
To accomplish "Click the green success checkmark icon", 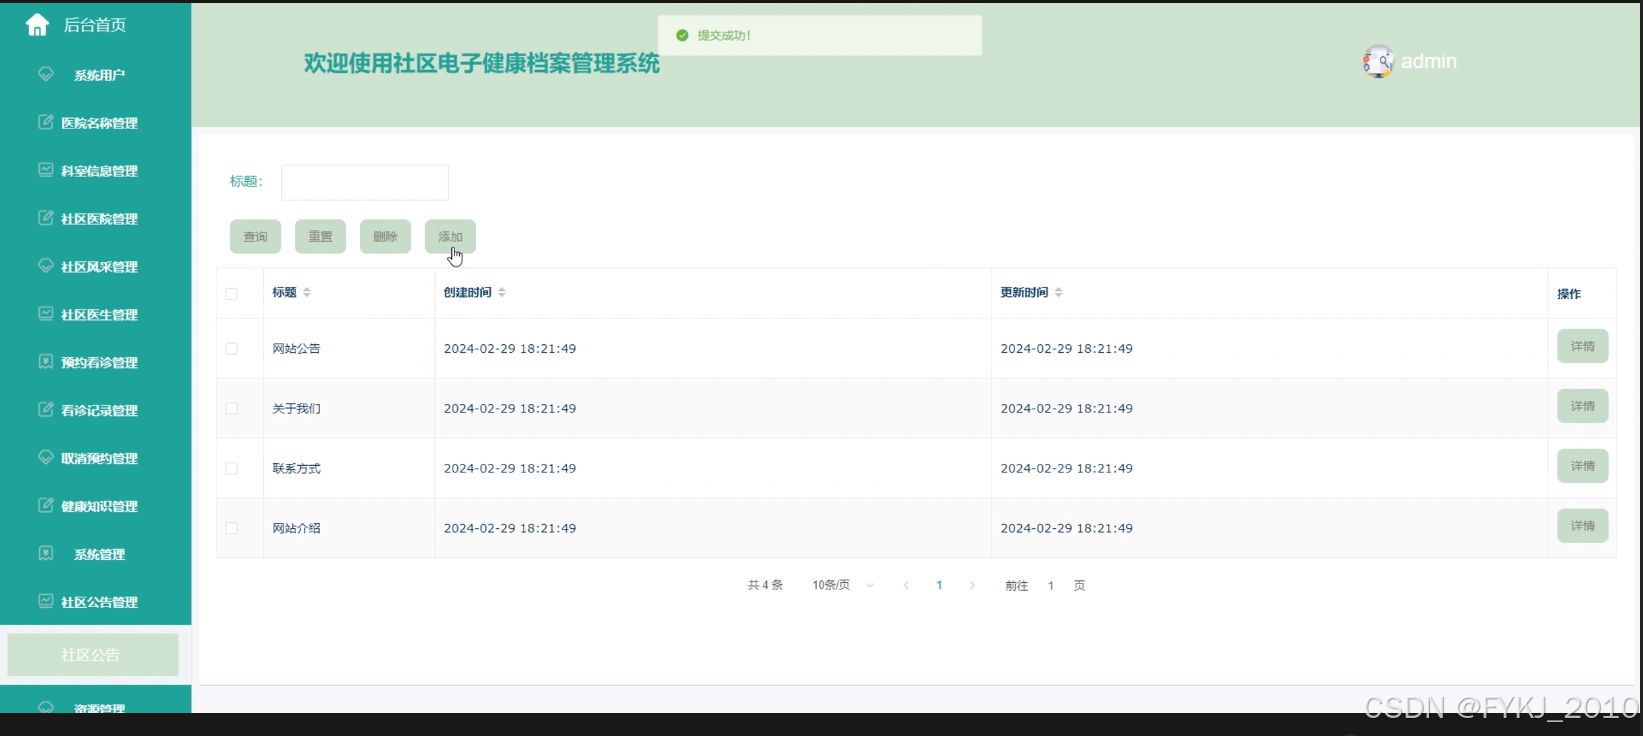I will (682, 35).
